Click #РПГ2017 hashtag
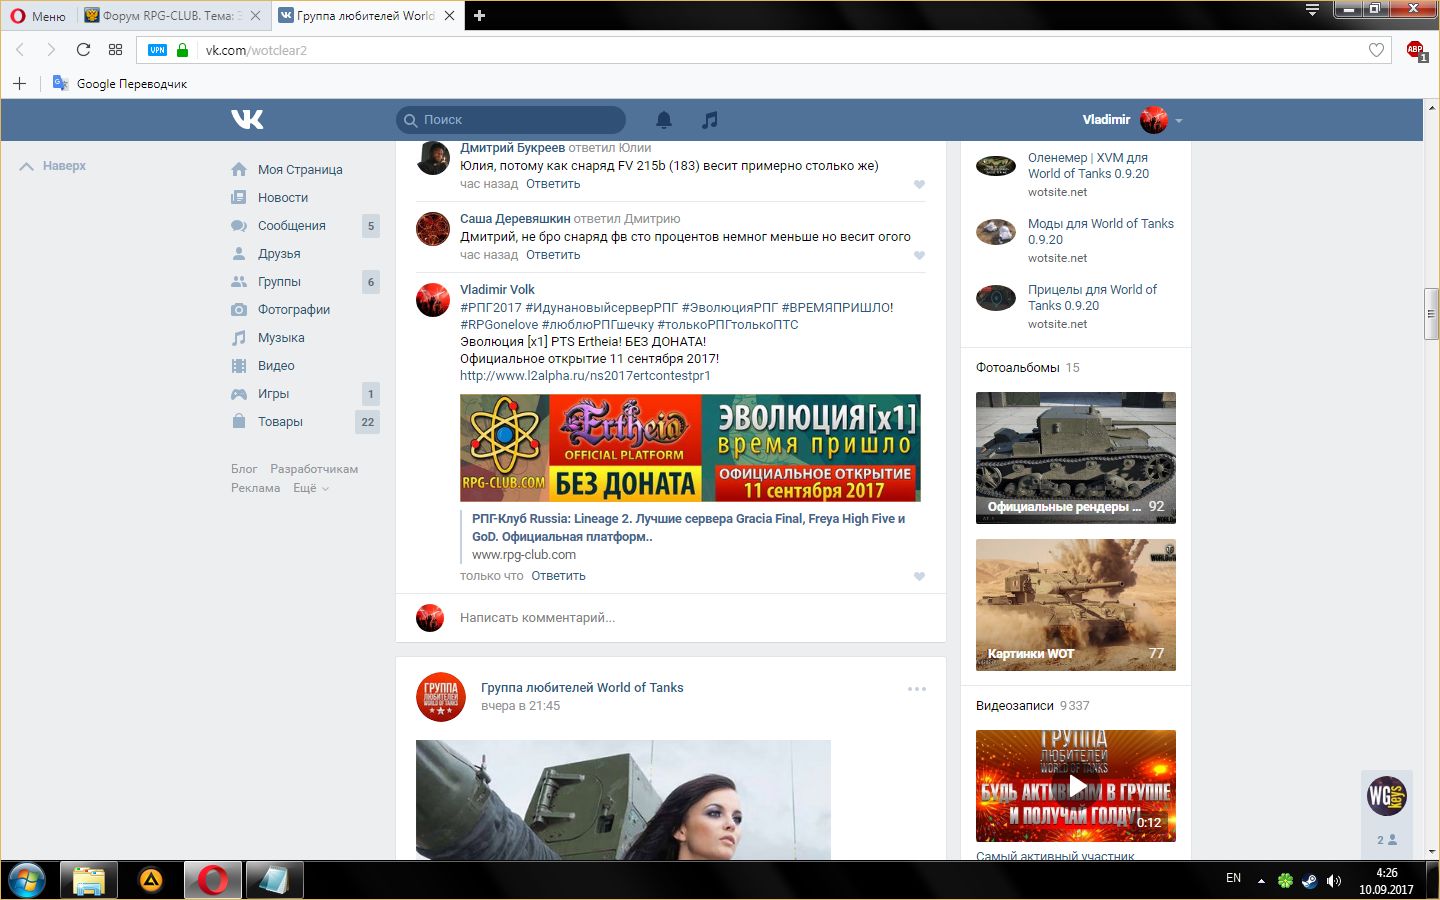 (x=491, y=308)
